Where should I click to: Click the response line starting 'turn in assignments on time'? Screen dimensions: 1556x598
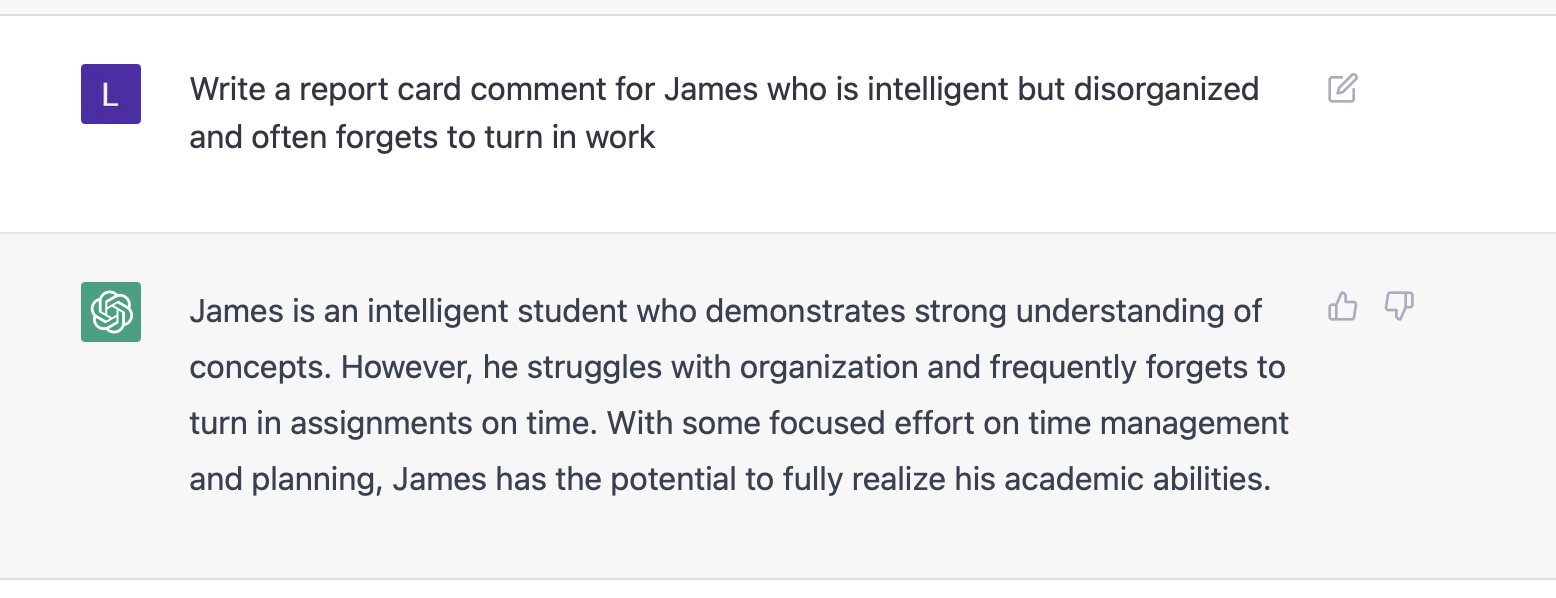point(739,423)
